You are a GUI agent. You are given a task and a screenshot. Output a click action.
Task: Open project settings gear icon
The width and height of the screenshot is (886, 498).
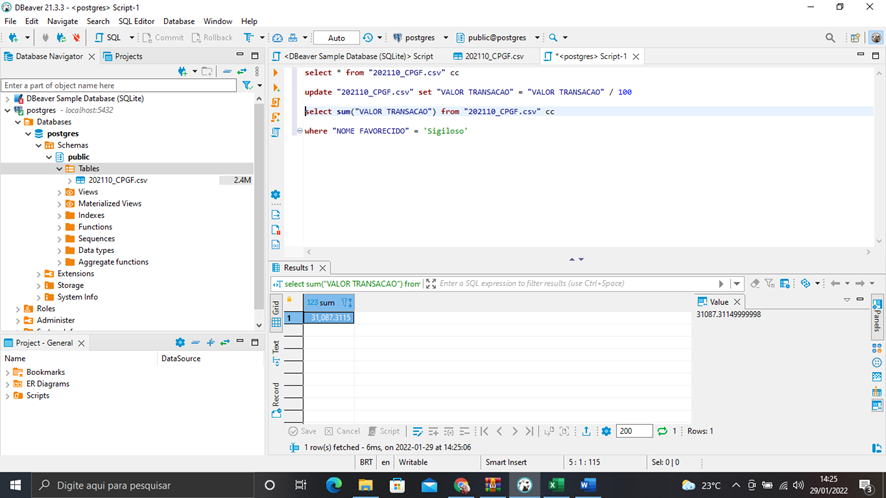(x=180, y=343)
